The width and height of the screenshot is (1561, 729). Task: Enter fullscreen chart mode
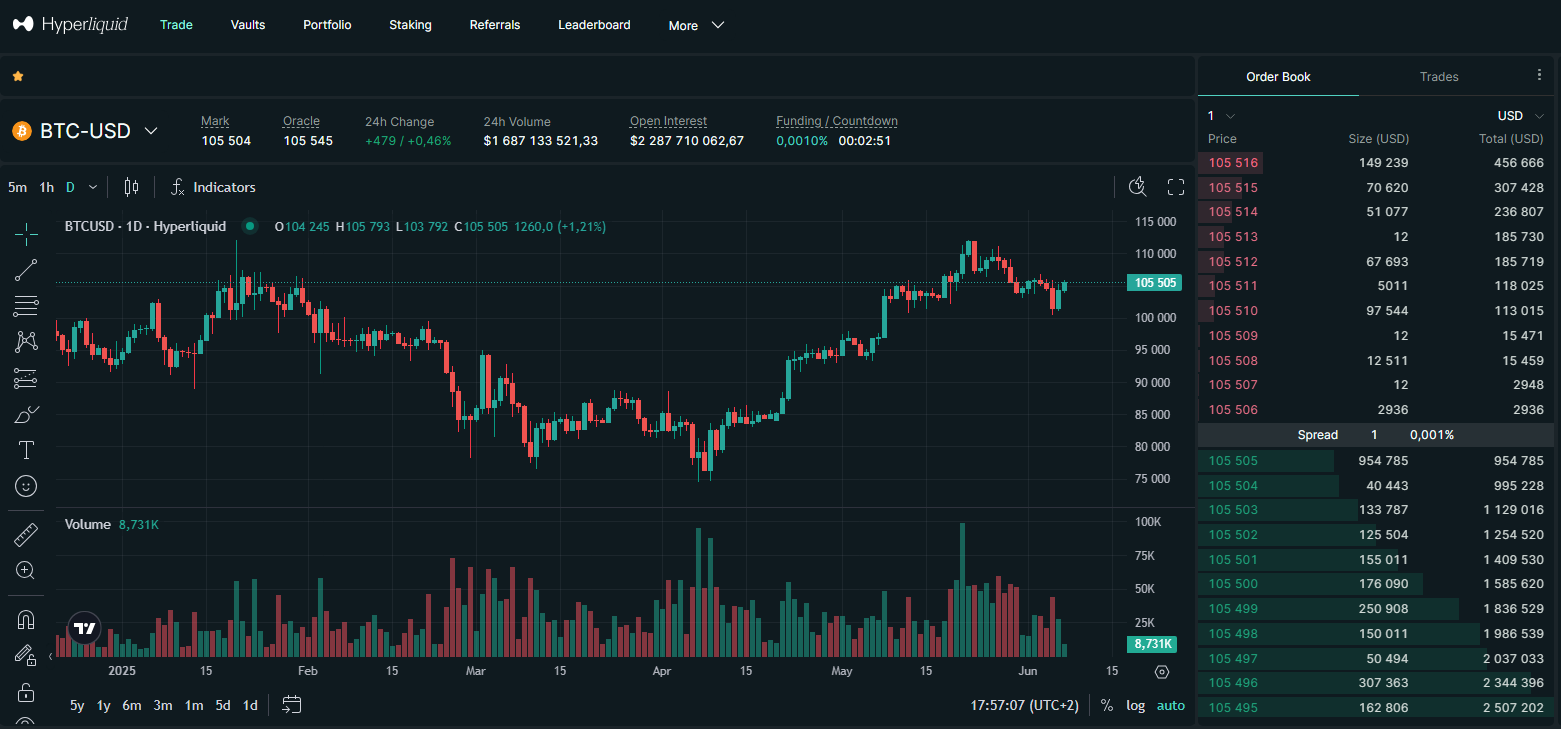tap(1176, 187)
